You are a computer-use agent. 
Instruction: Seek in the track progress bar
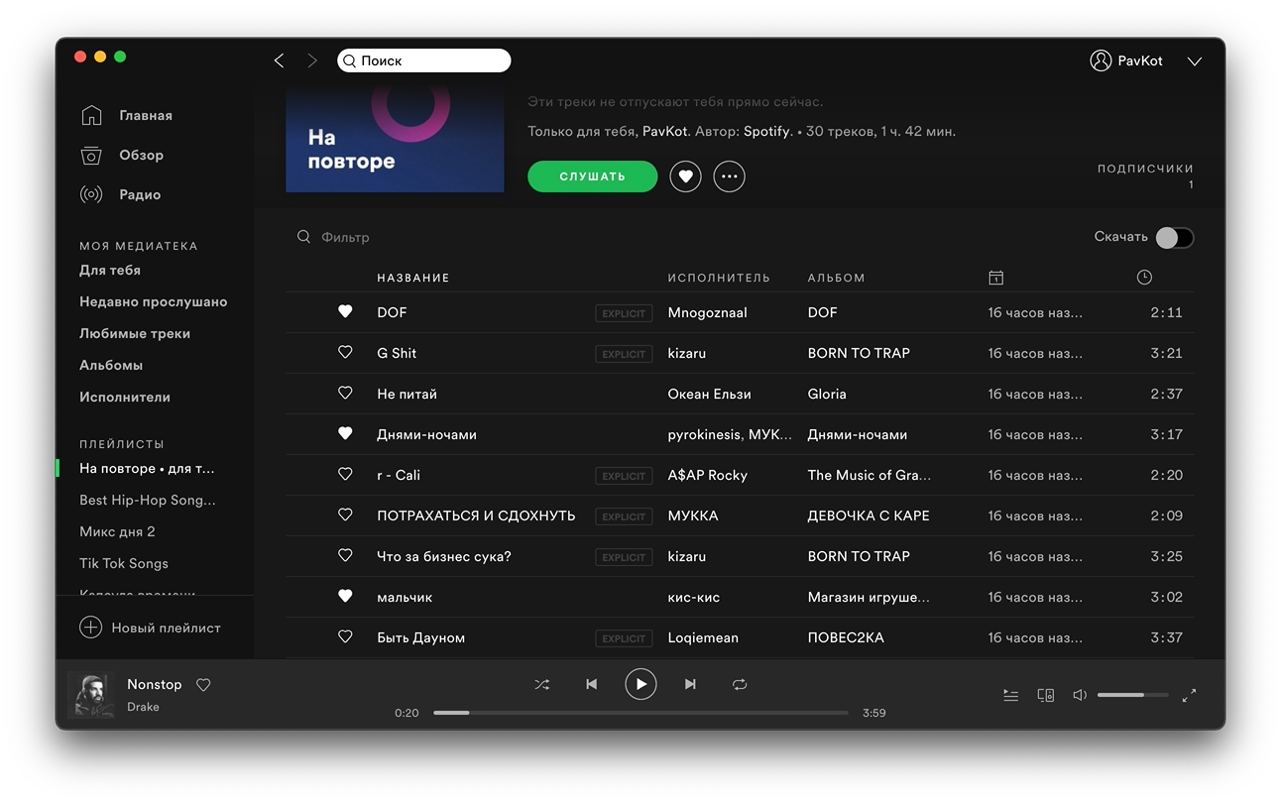641,713
